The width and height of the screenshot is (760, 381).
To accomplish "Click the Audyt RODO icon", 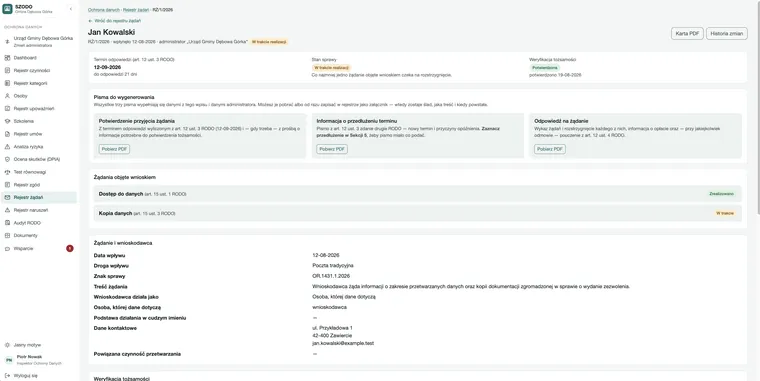I will point(7,223).
